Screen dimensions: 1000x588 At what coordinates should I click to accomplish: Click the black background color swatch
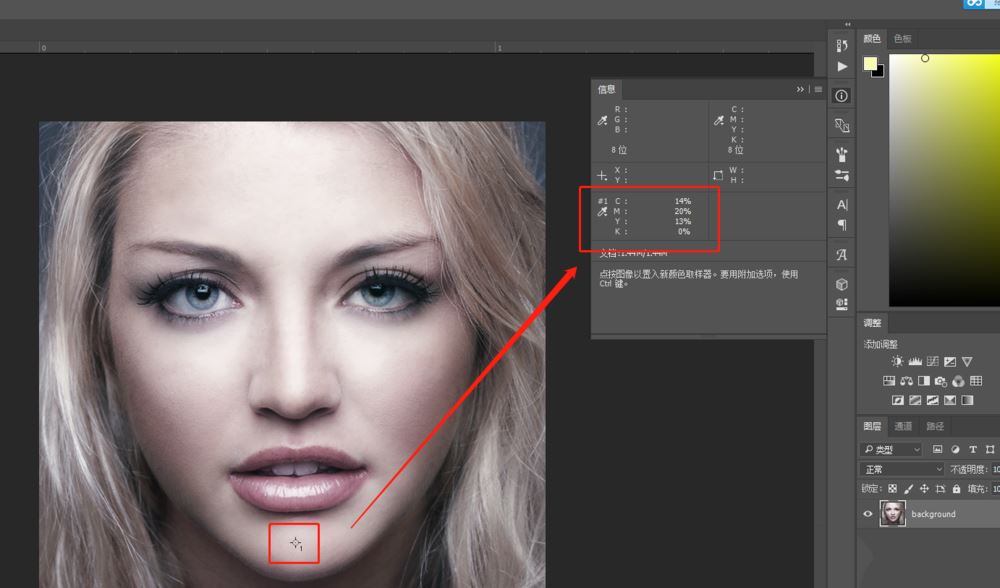pos(880,73)
